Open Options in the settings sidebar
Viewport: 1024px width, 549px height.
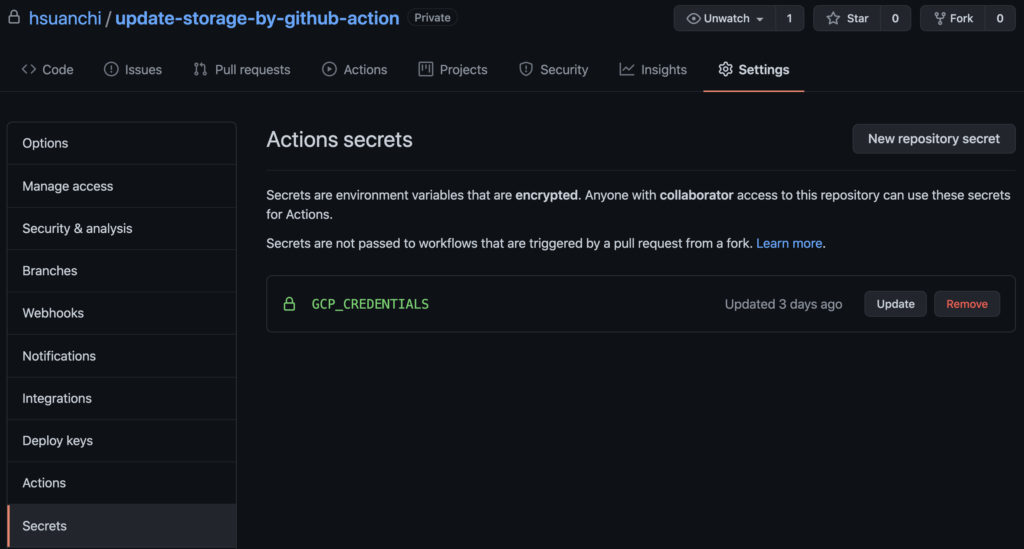point(121,143)
